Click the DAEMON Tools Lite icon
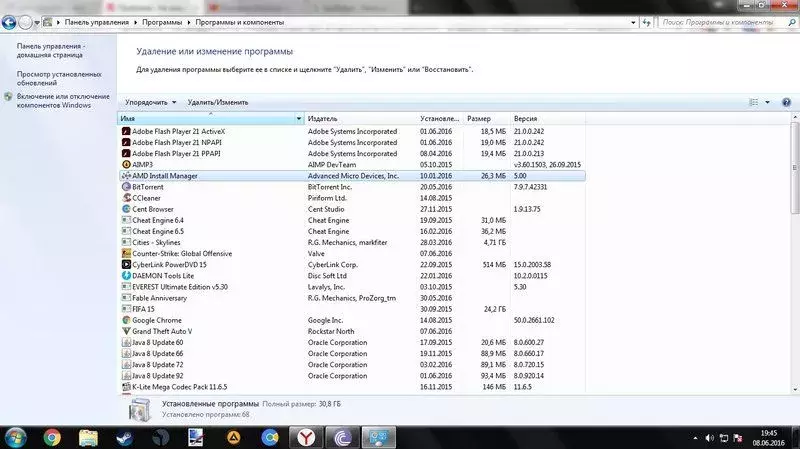This screenshot has width=800, height=449. (126, 276)
